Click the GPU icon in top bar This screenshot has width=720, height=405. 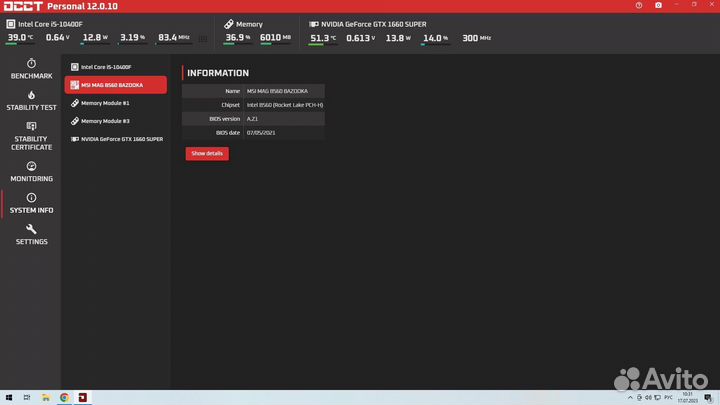point(314,24)
